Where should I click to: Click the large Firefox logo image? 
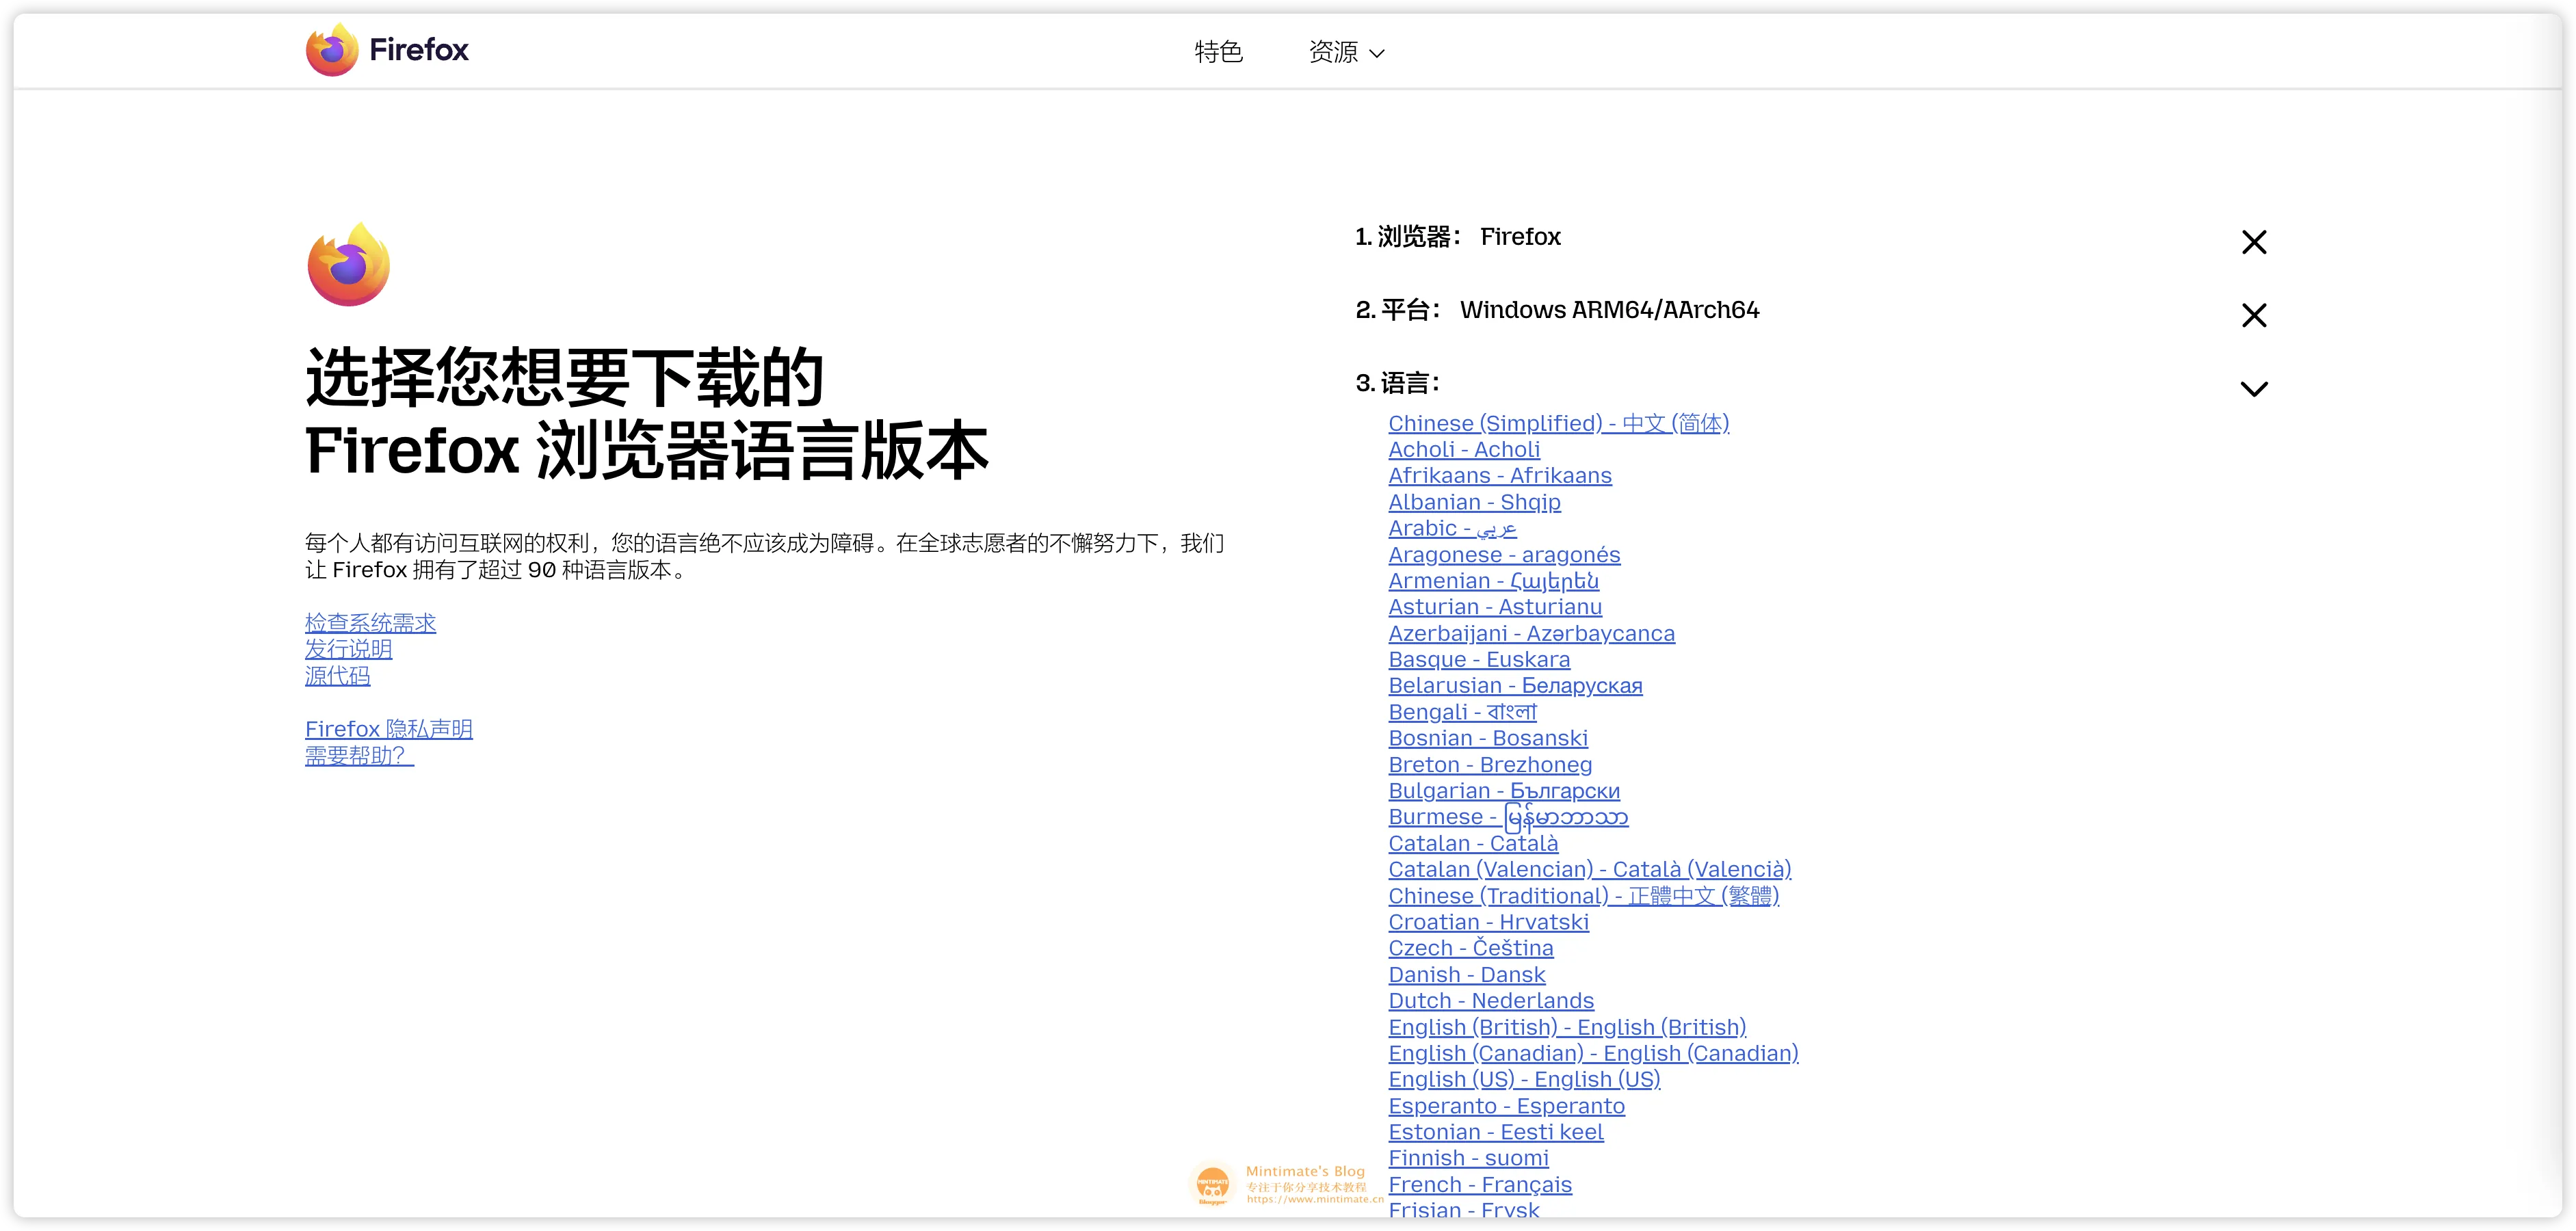click(x=348, y=265)
